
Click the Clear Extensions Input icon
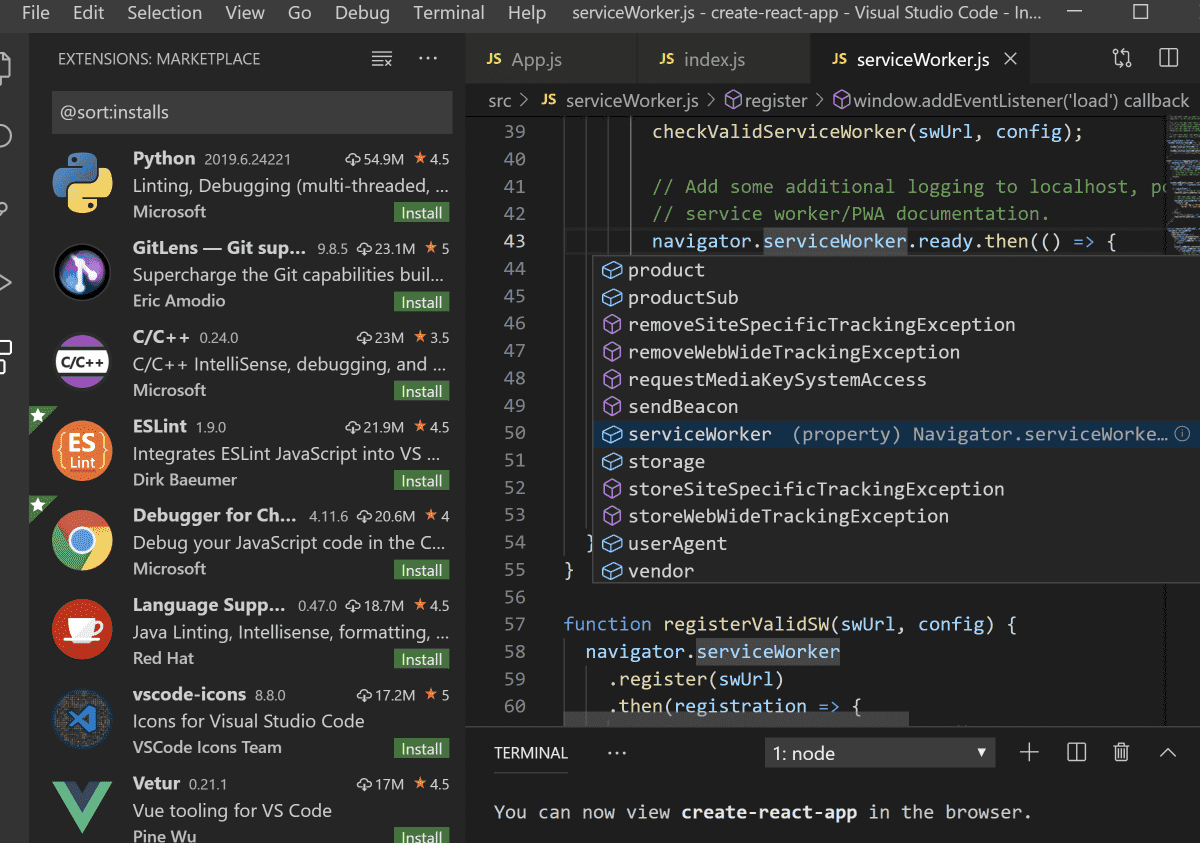point(381,59)
